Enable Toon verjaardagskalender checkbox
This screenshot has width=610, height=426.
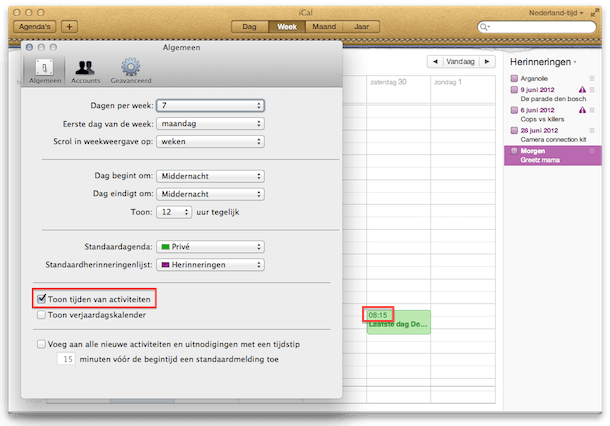click(41, 315)
